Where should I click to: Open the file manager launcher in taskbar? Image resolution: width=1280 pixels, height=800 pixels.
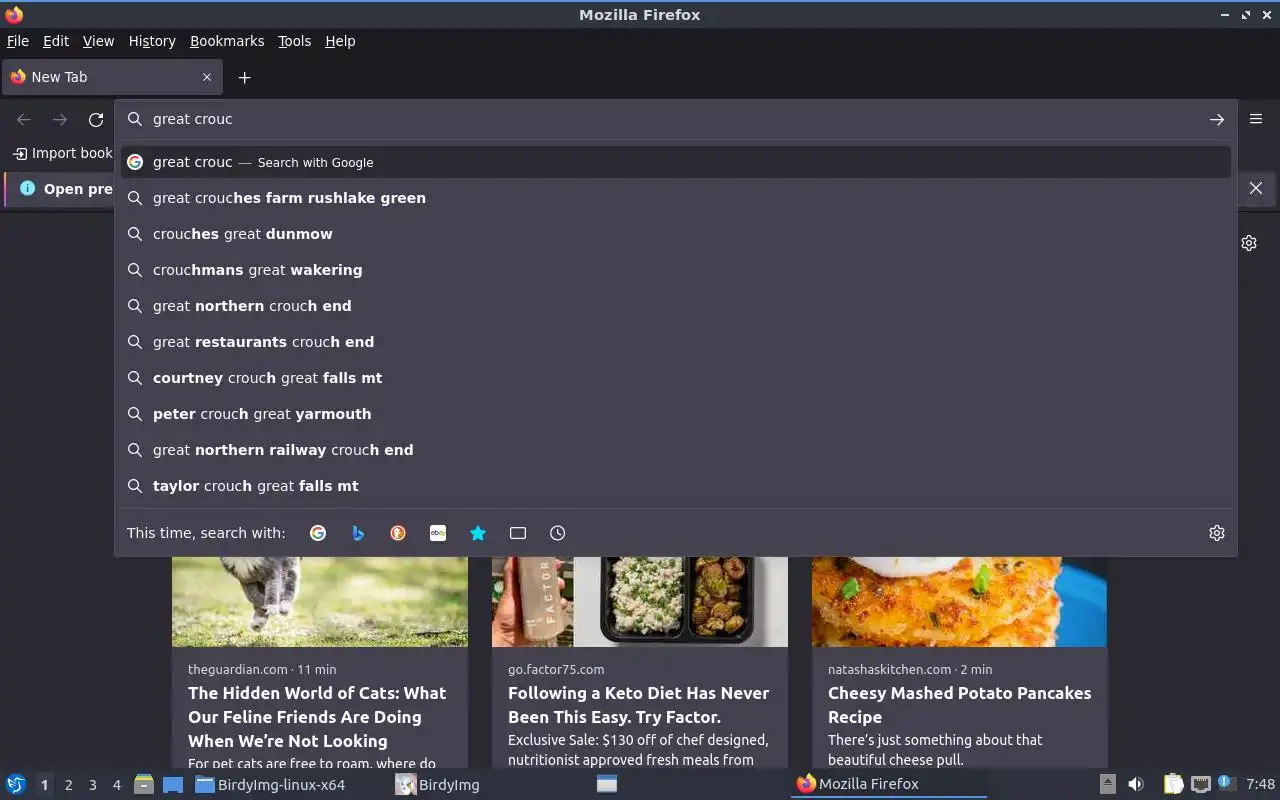(x=143, y=784)
